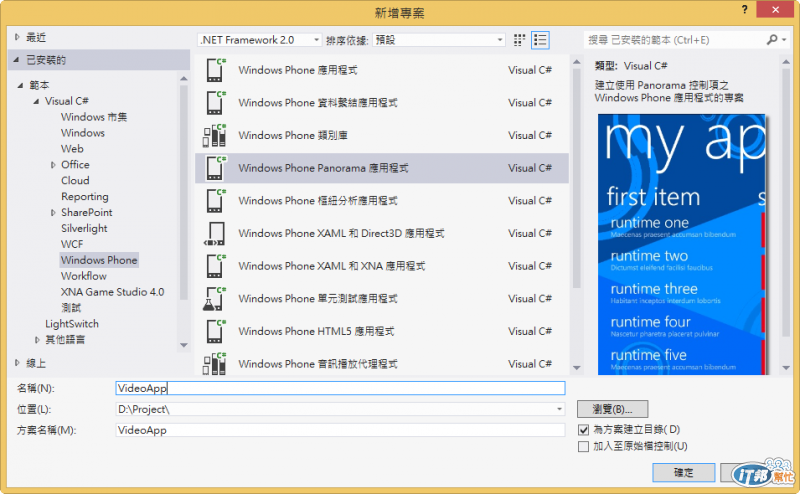Select Windows Phone 資料繫結應用程式 template icon
800x494 pixels.
pos(216,103)
